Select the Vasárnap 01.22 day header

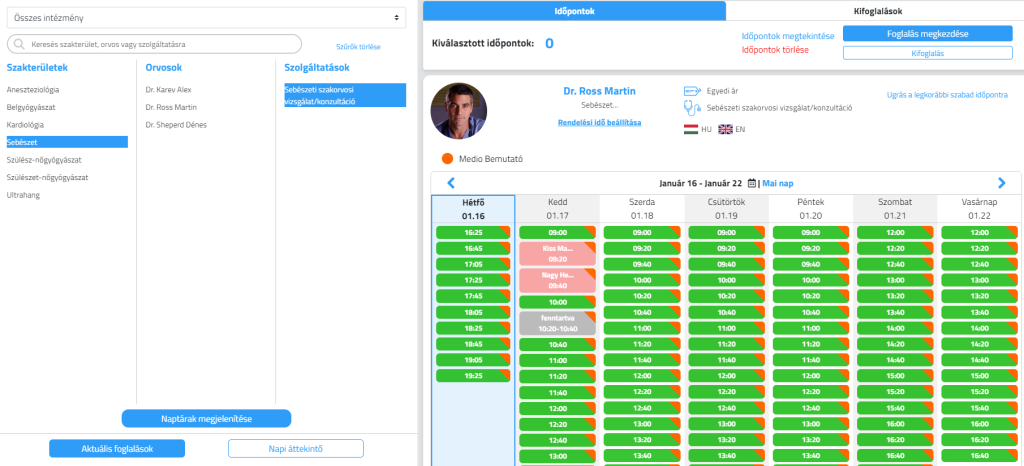click(x=979, y=209)
